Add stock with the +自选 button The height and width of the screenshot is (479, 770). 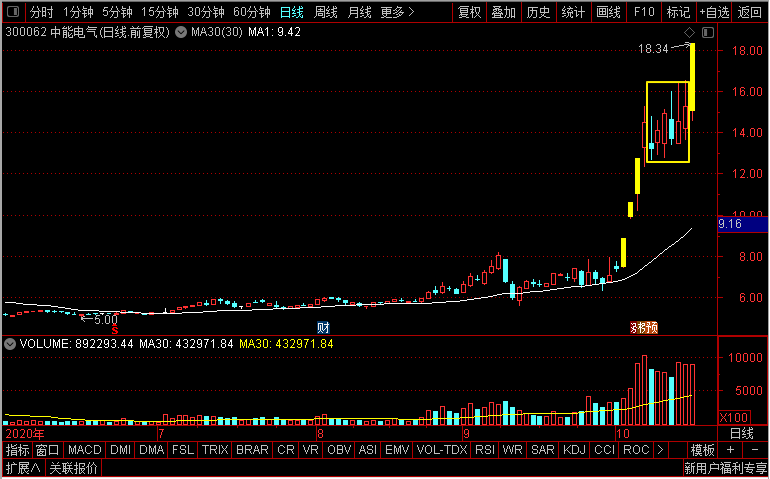[714, 12]
